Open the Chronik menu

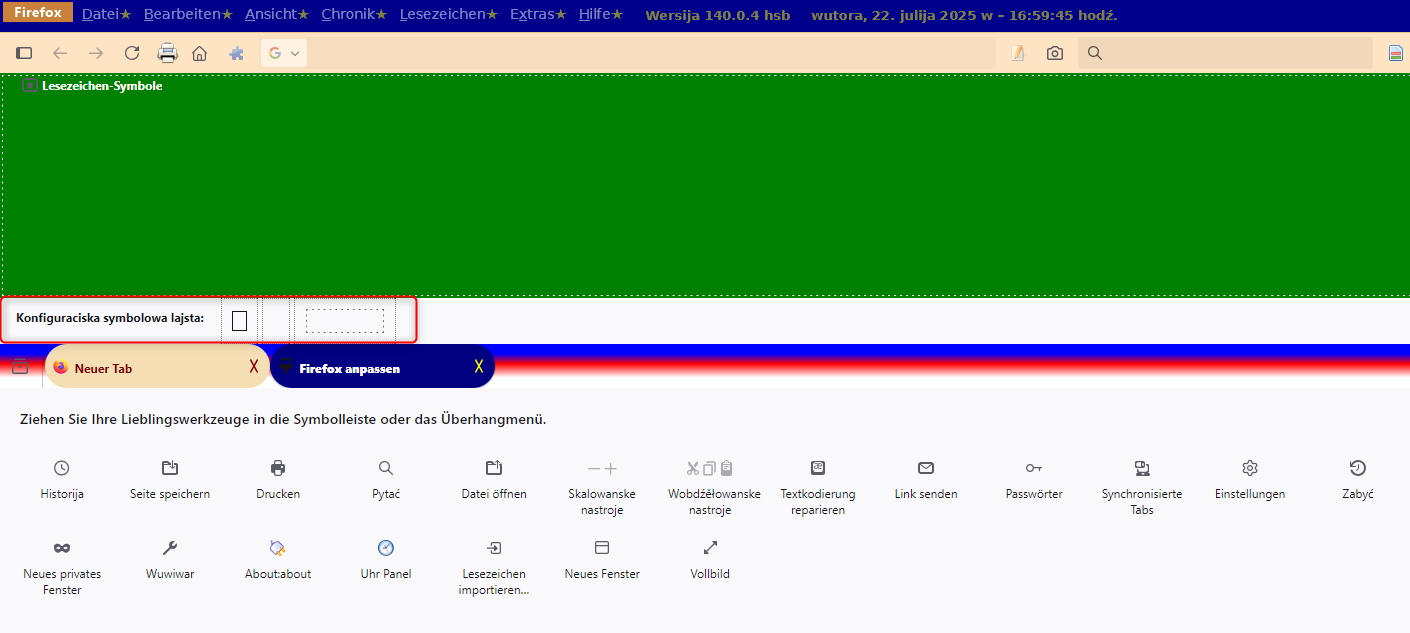354,15
